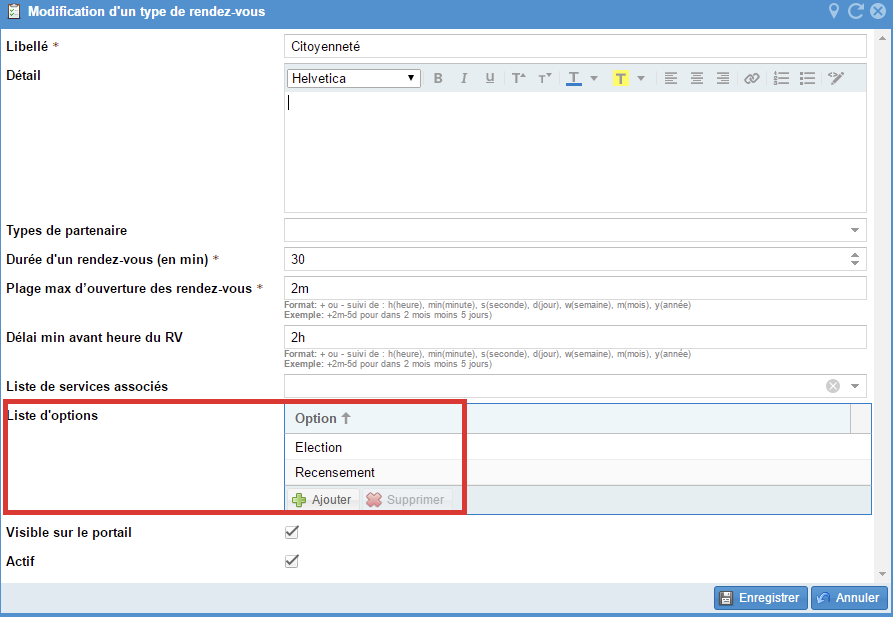
Task: Toggle italic formatting in Détail editor
Action: (464, 78)
